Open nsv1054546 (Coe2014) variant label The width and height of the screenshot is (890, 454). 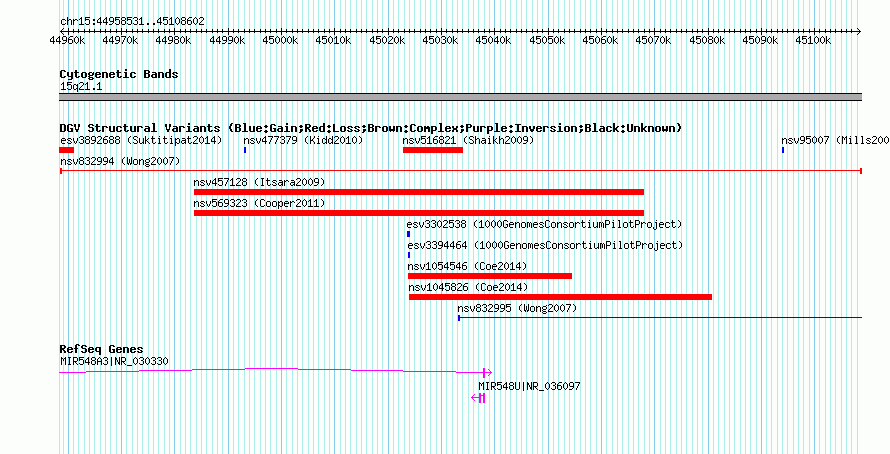[467, 266]
